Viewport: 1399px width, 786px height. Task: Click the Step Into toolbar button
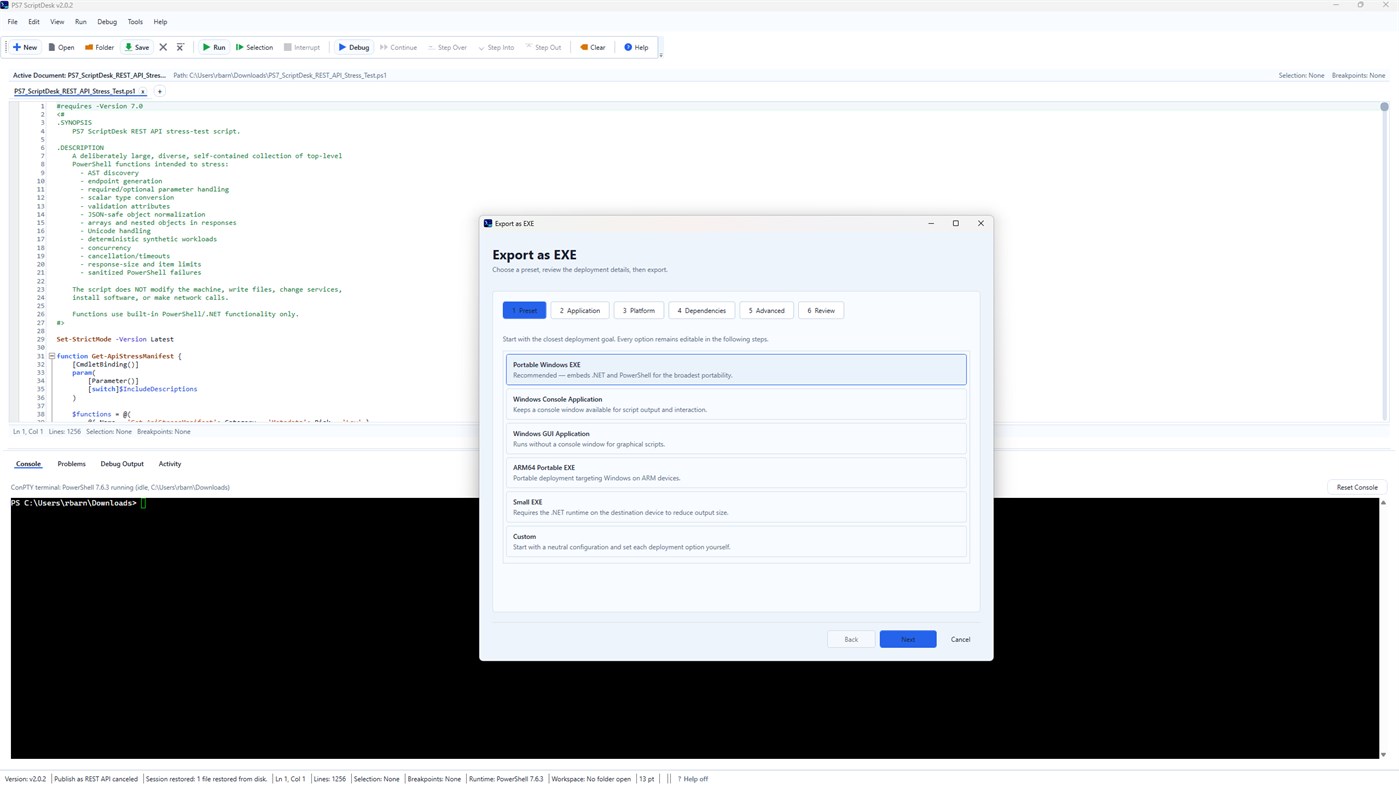click(x=497, y=47)
